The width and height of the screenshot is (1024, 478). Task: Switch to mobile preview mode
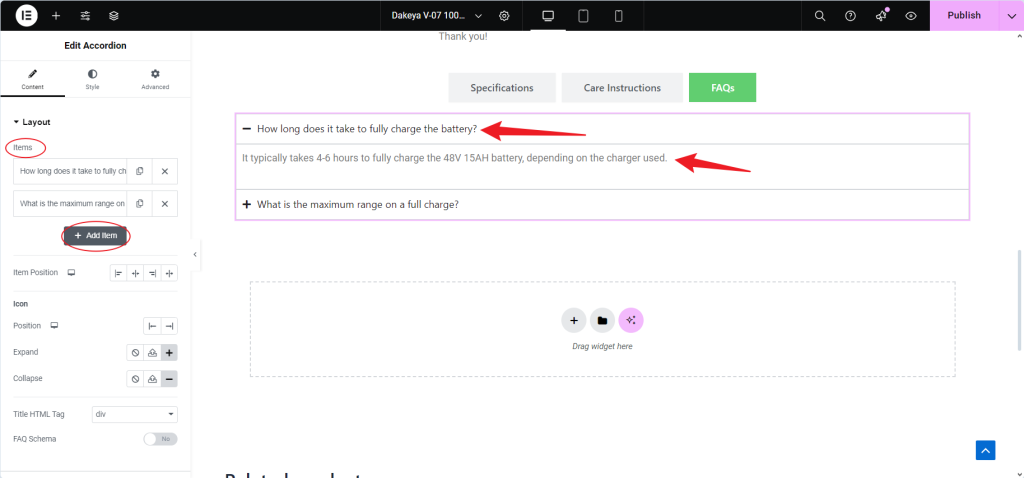[618, 16]
